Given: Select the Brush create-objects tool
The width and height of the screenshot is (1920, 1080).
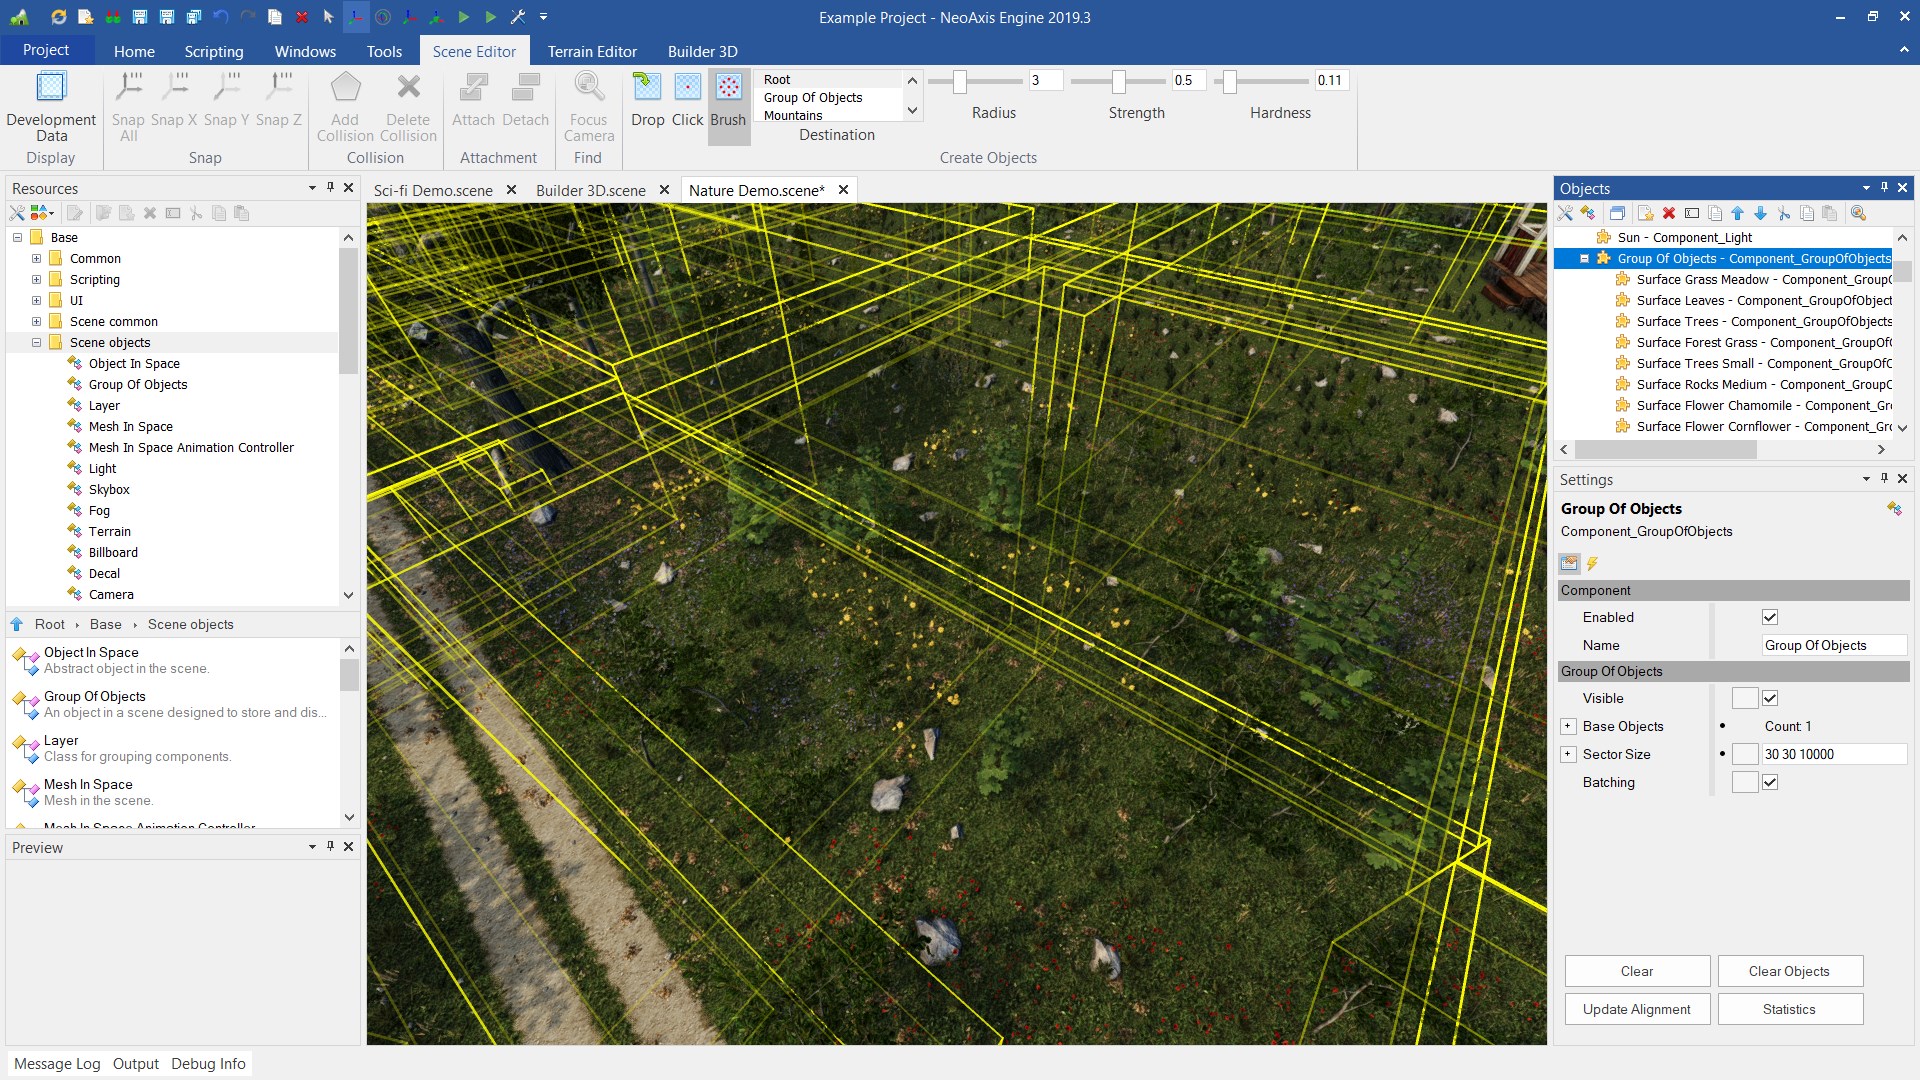Looking at the screenshot, I should 728,99.
